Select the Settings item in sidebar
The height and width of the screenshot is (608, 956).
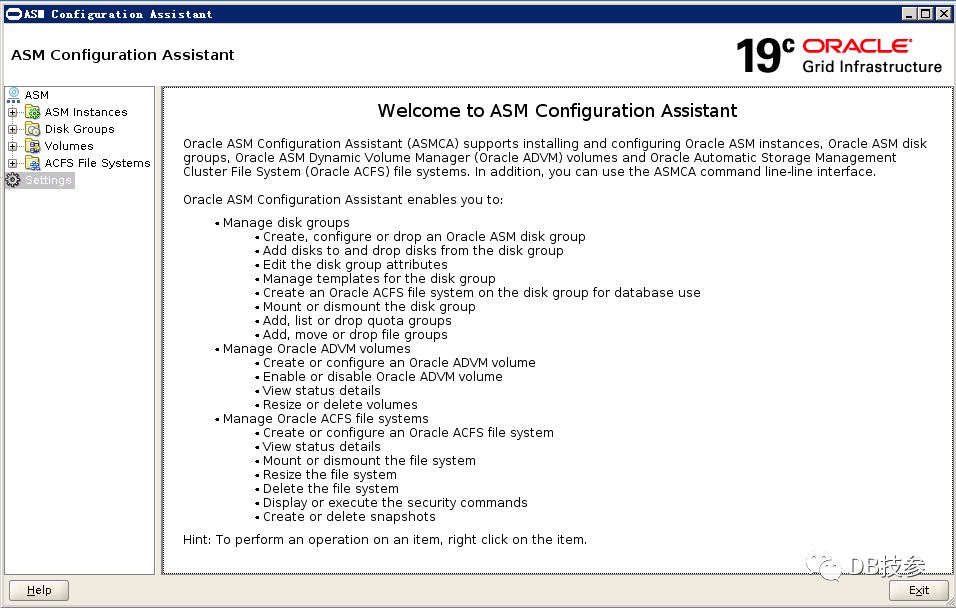[x=48, y=180]
